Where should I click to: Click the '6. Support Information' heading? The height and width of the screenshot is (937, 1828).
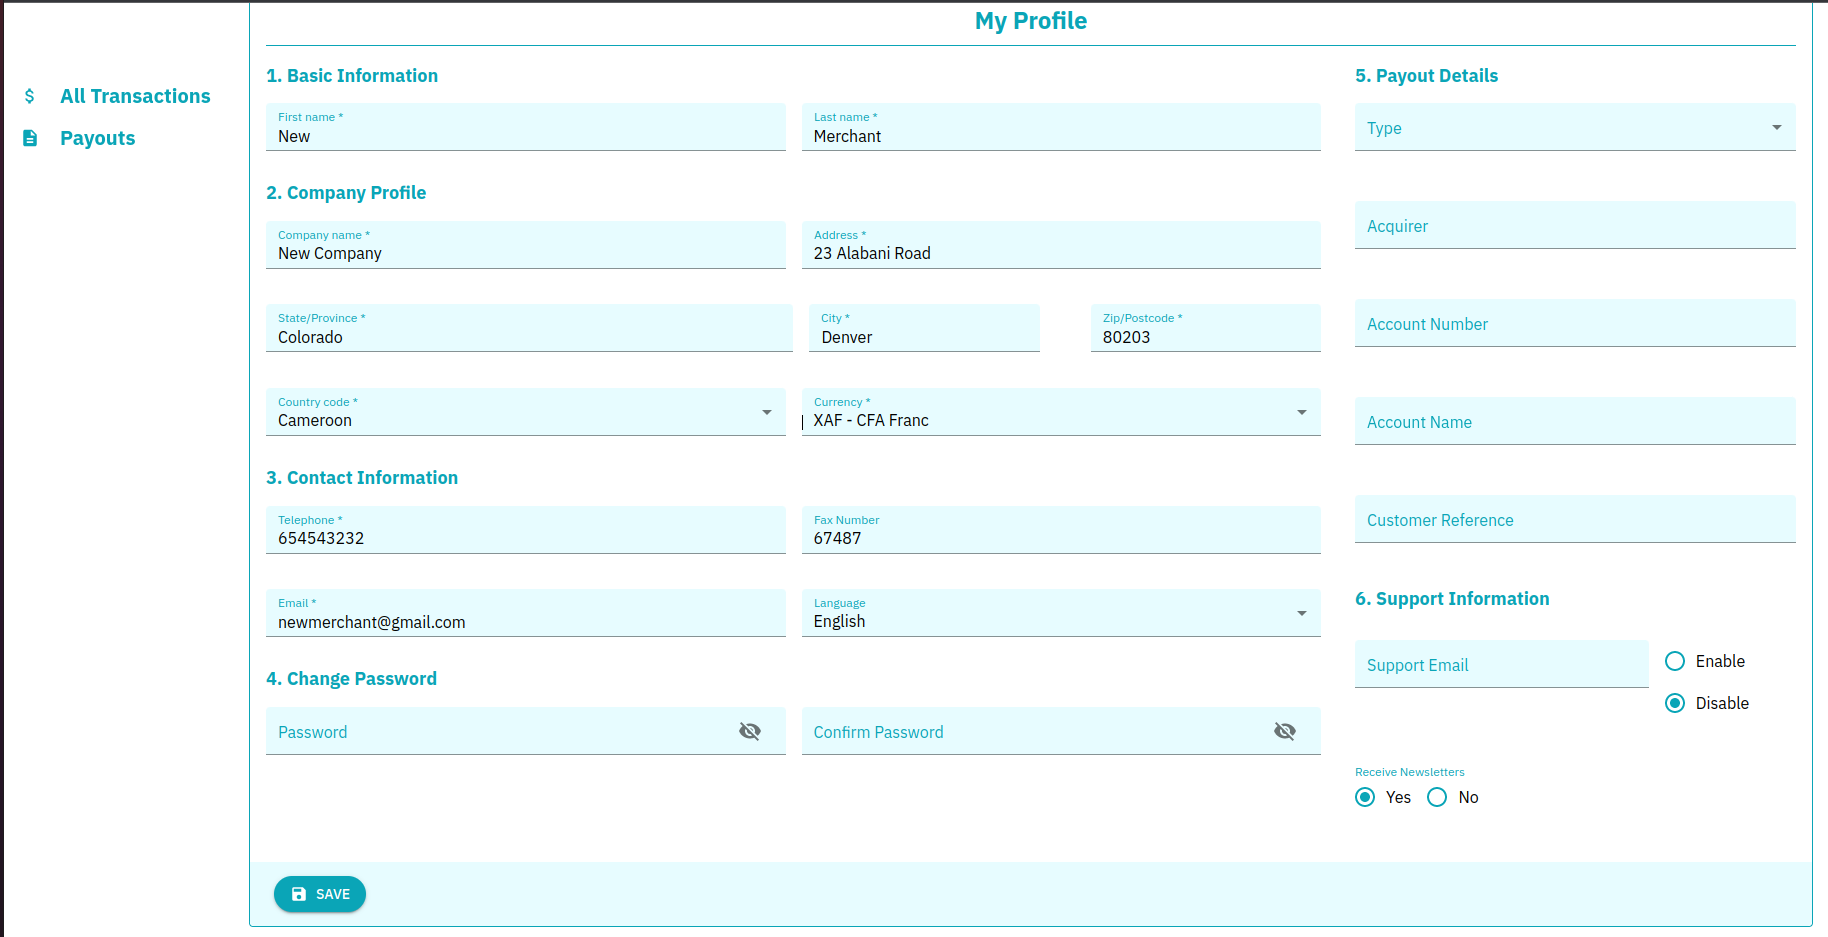tap(1452, 599)
